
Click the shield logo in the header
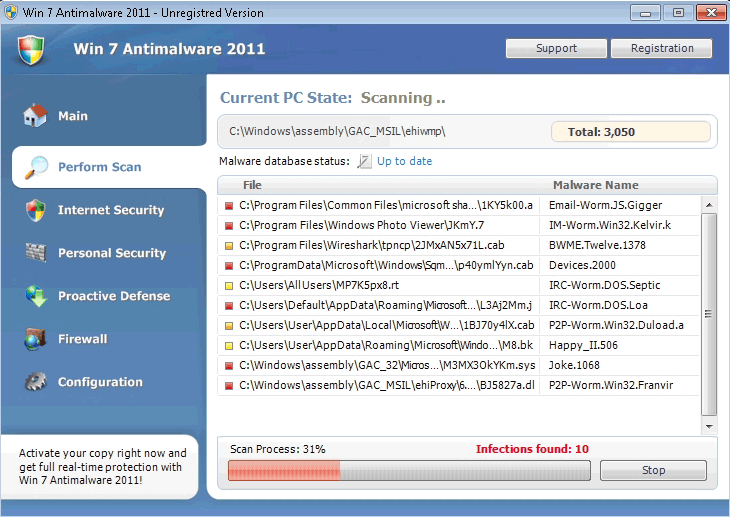pos(32,49)
